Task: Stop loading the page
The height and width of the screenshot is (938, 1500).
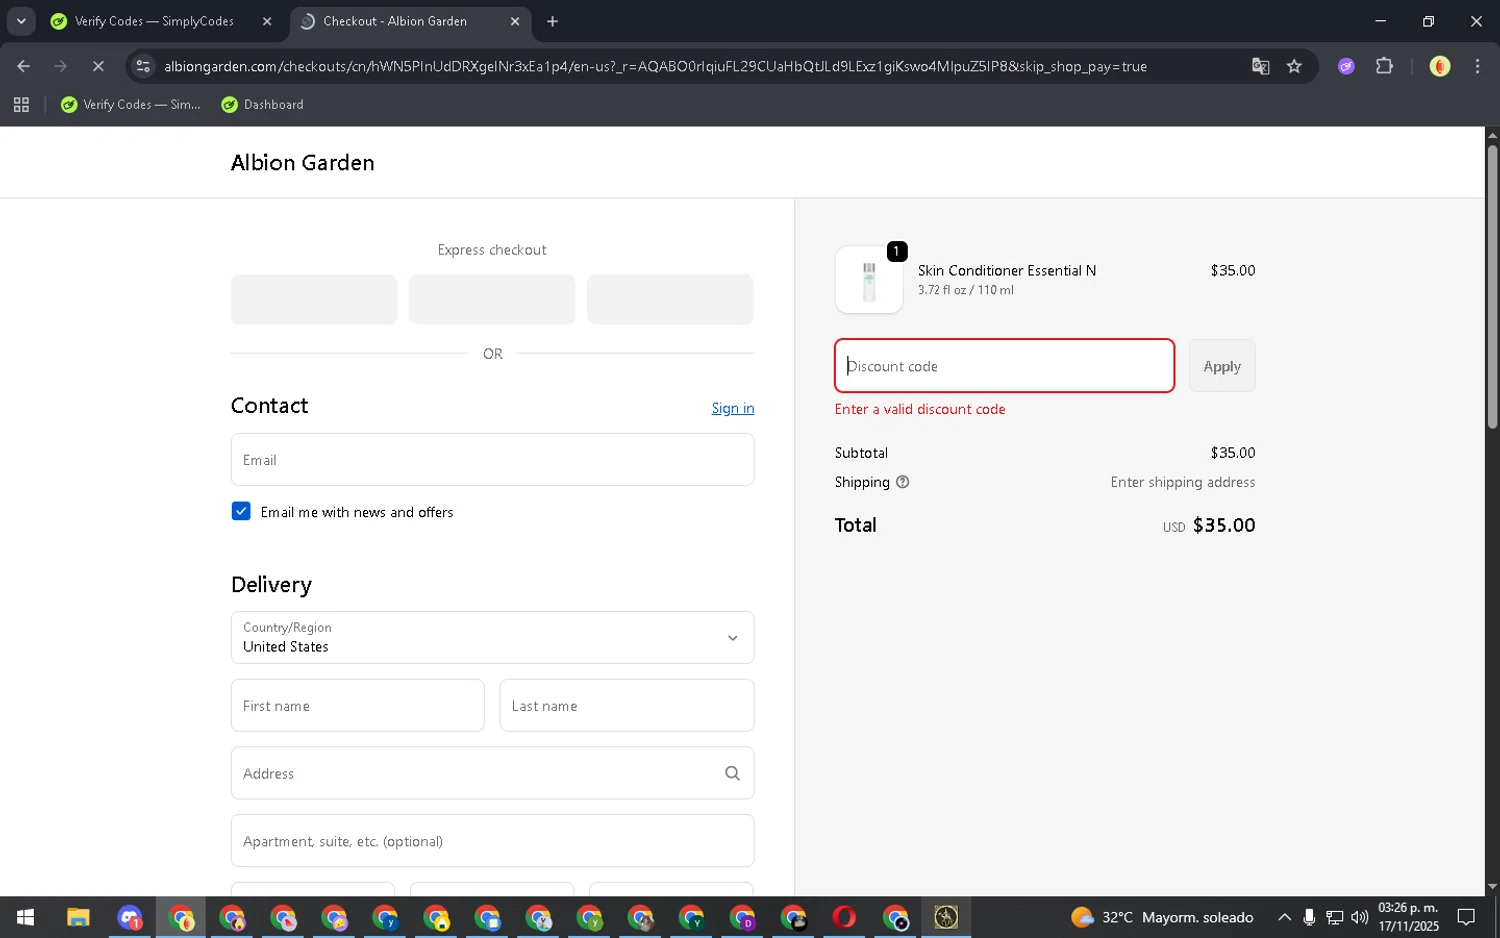Action: point(98,66)
